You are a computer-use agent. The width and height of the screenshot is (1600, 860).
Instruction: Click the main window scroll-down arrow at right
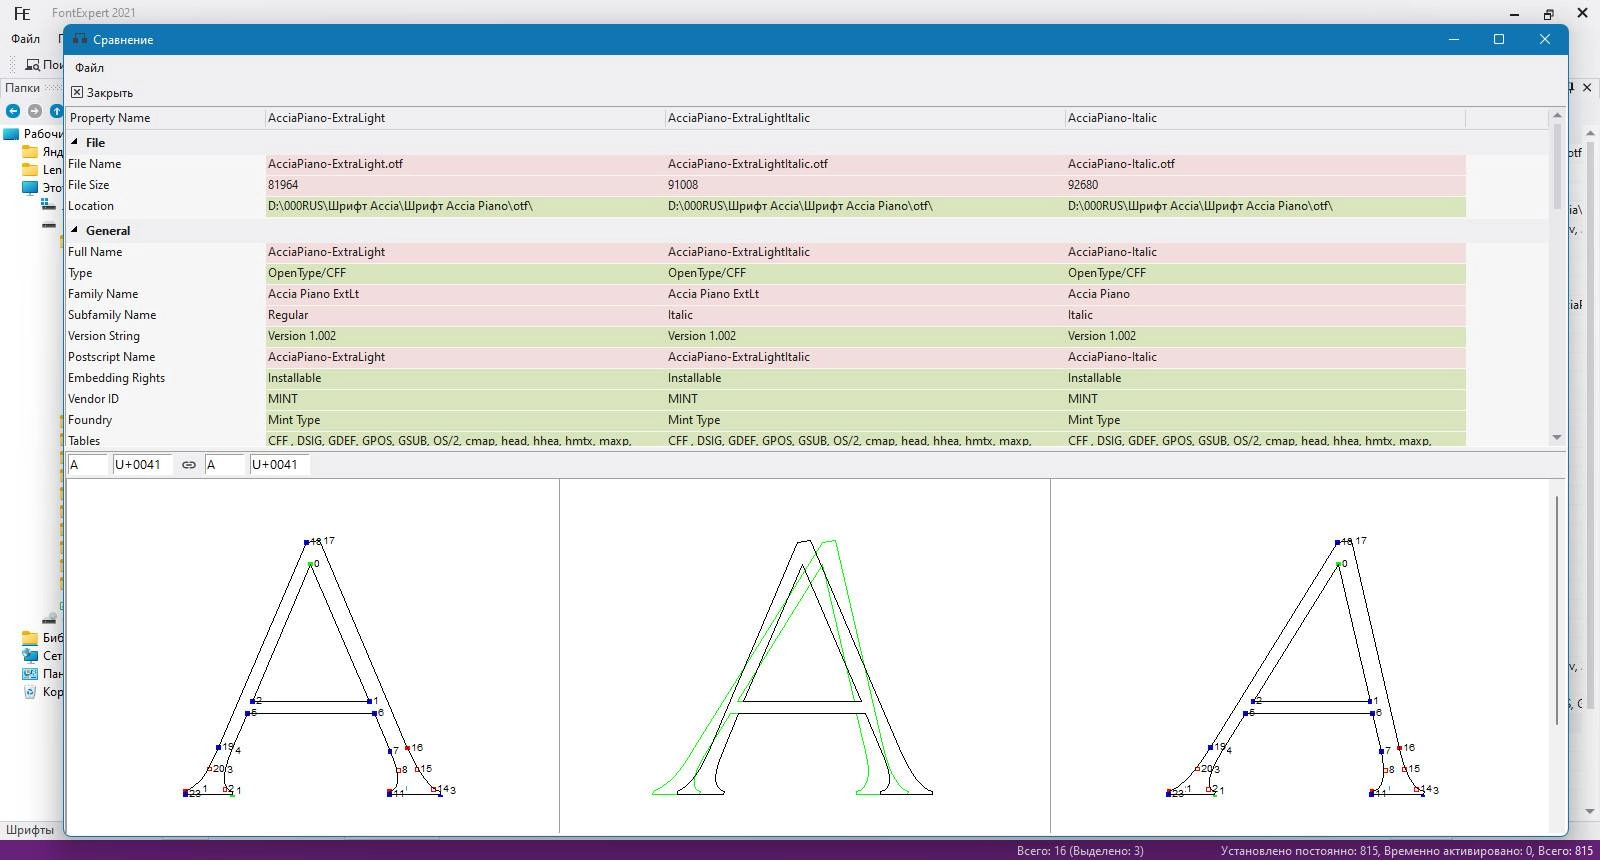click(1590, 812)
